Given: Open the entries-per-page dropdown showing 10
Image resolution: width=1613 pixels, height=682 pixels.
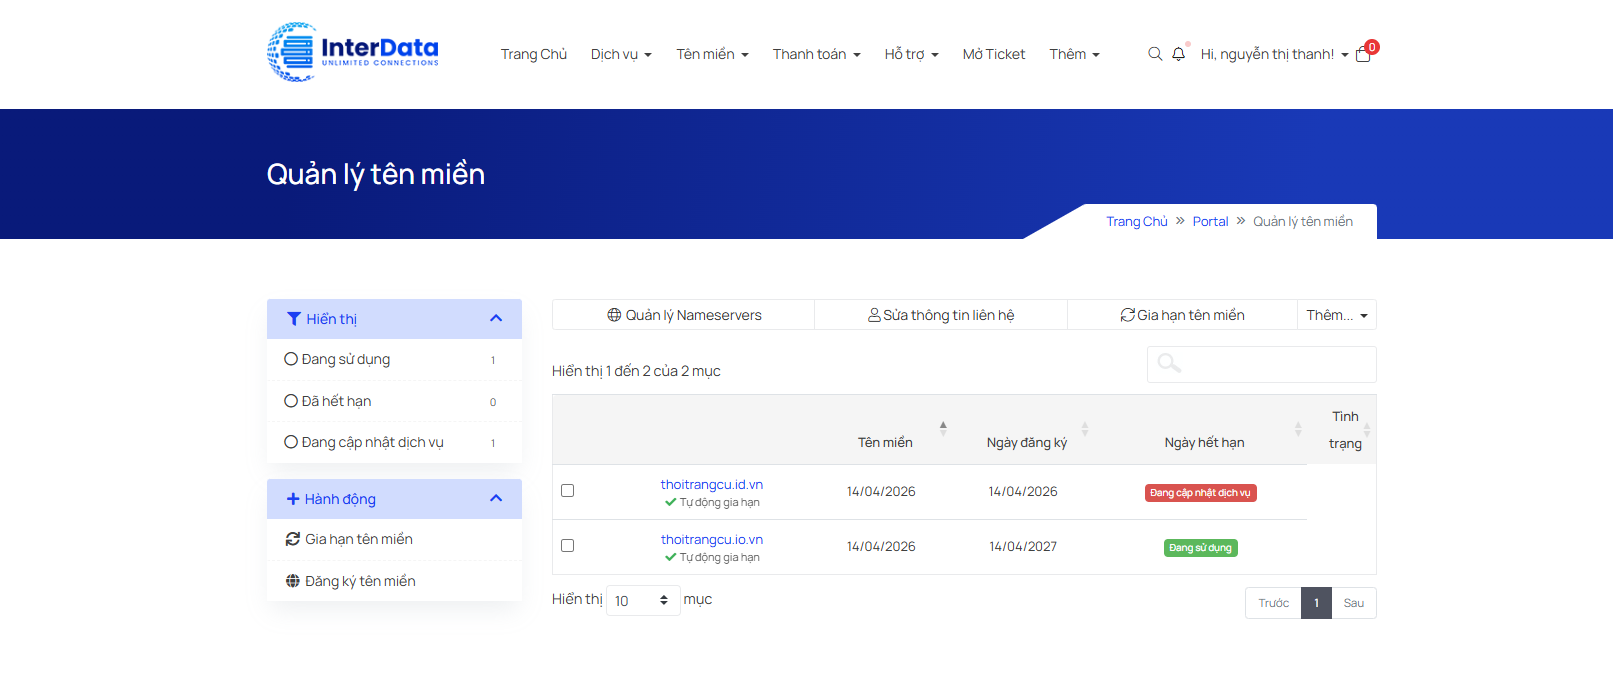Looking at the screenshot, I should click(x=642, y=601).
